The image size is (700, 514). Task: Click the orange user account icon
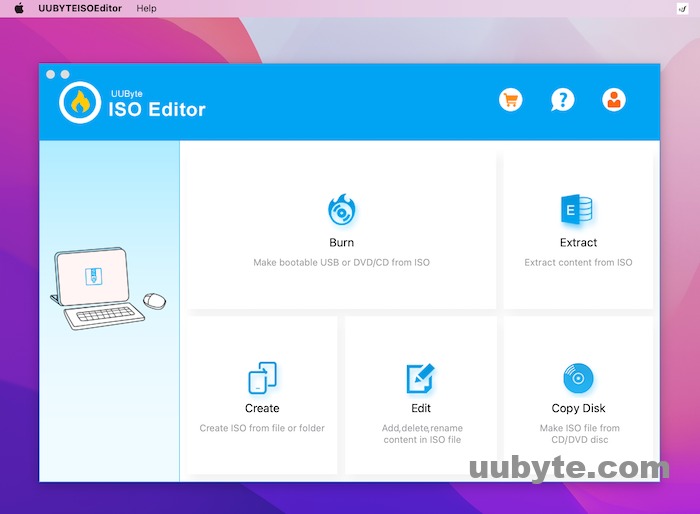click(x=614, y=100)
